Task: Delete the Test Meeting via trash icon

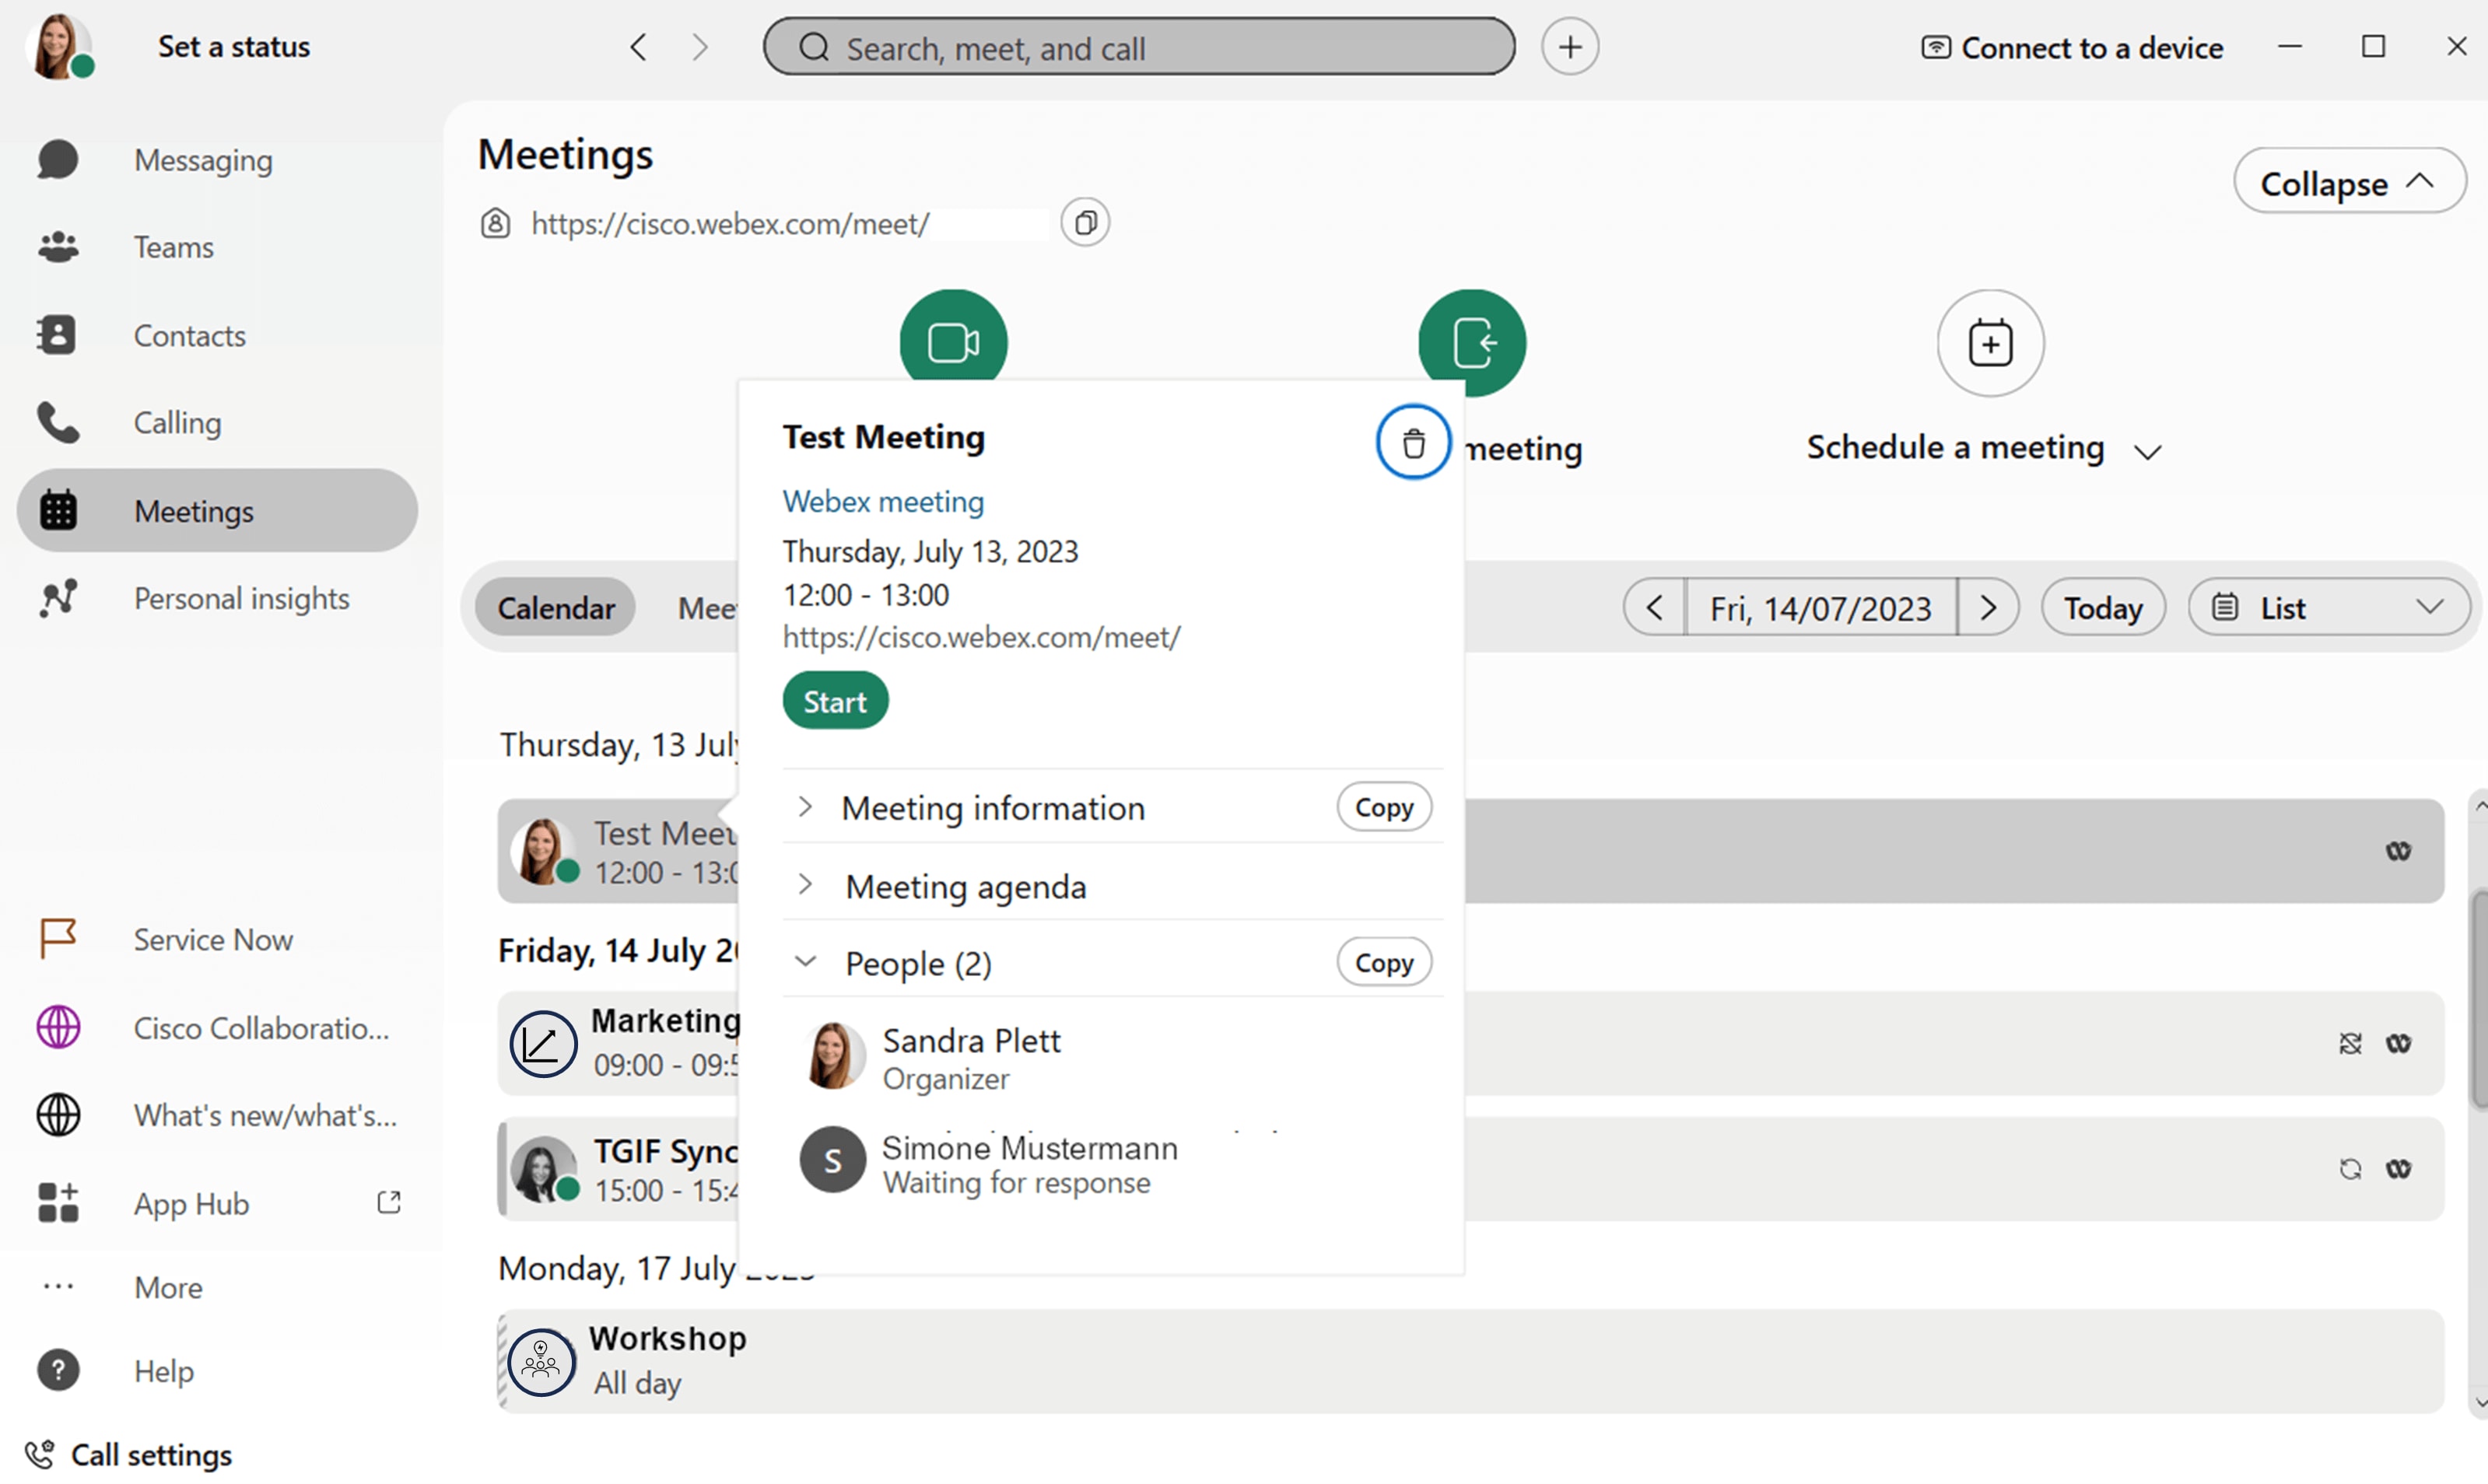Action: tap(1412, 443)
